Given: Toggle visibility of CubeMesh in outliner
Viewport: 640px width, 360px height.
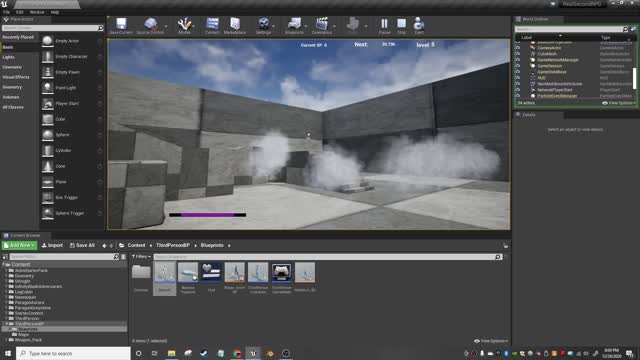Looking at the screenshot, I should (x=518, y=54).
